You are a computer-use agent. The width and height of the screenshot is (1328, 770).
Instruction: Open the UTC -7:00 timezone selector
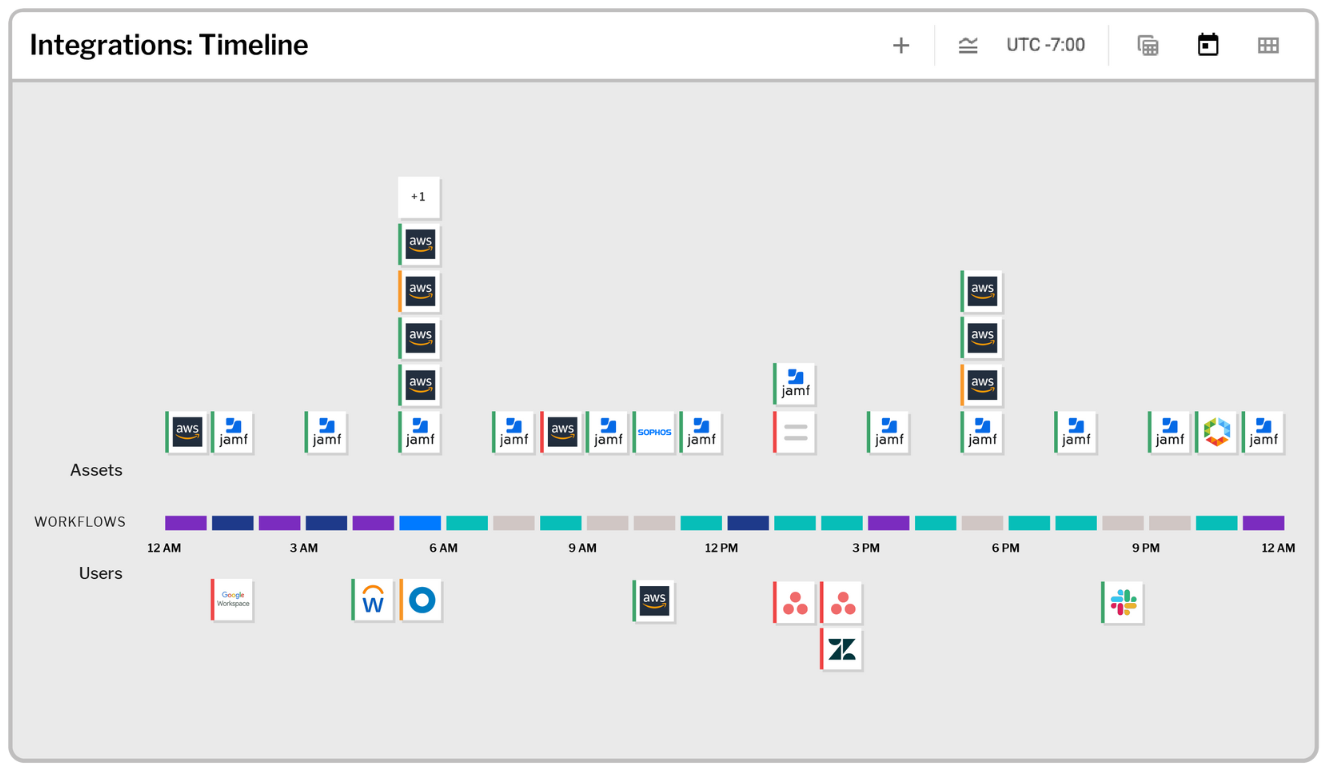pos(1045,45)
